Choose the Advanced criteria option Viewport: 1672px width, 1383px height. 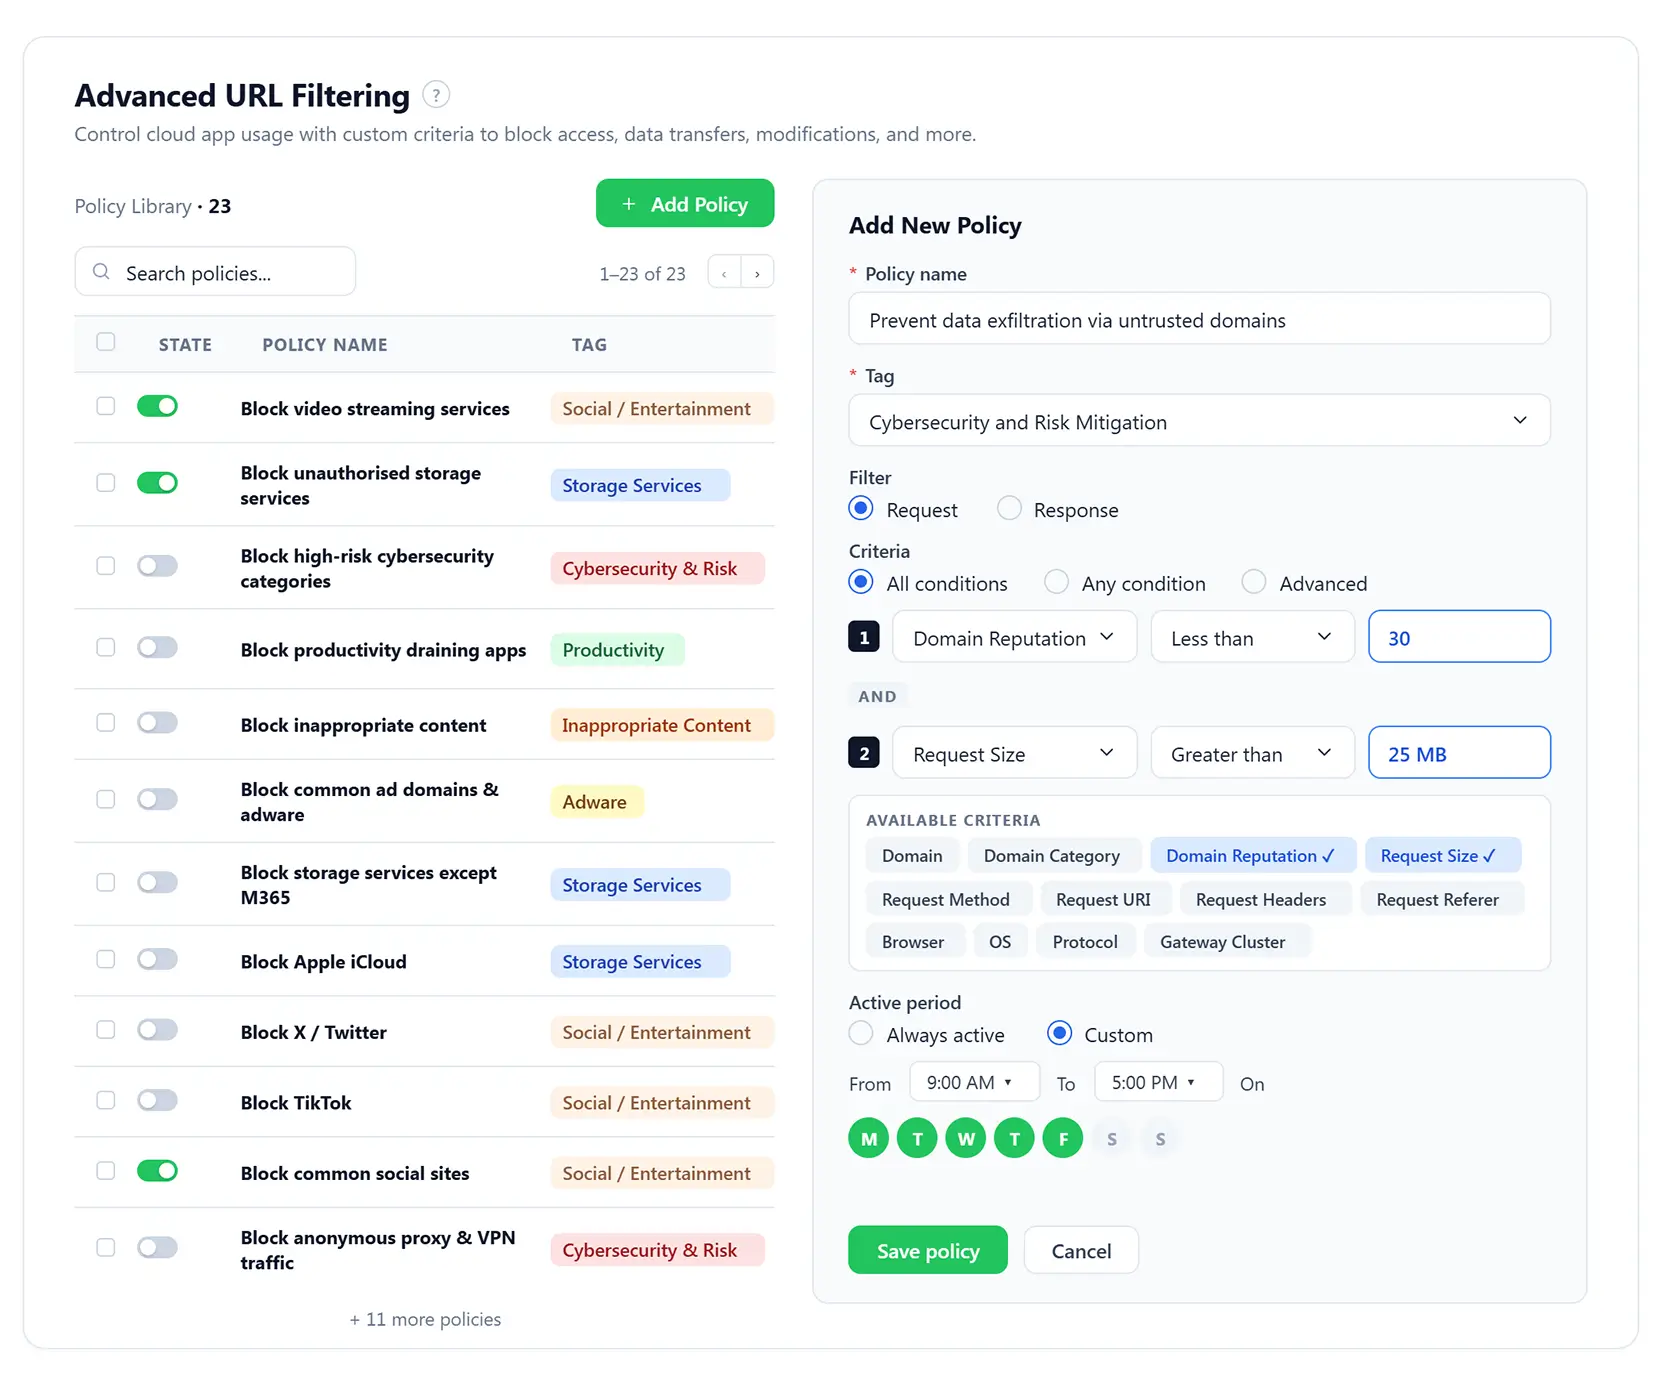tap(1254, 582)
